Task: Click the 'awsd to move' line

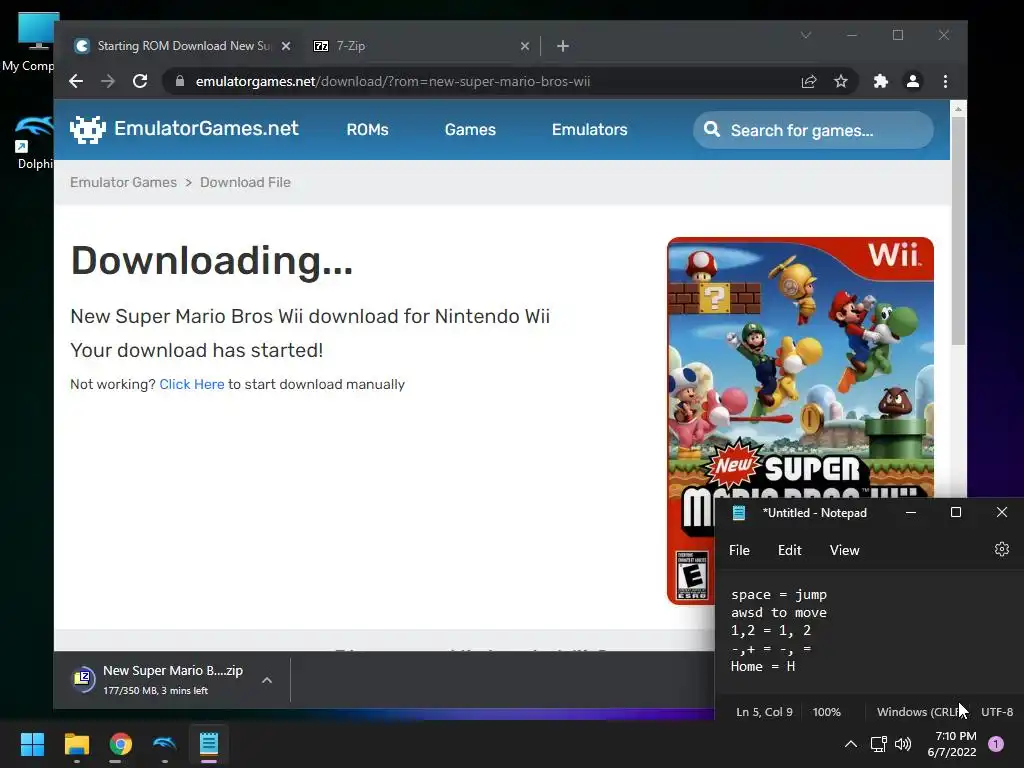Action: (x=779, y=613)
